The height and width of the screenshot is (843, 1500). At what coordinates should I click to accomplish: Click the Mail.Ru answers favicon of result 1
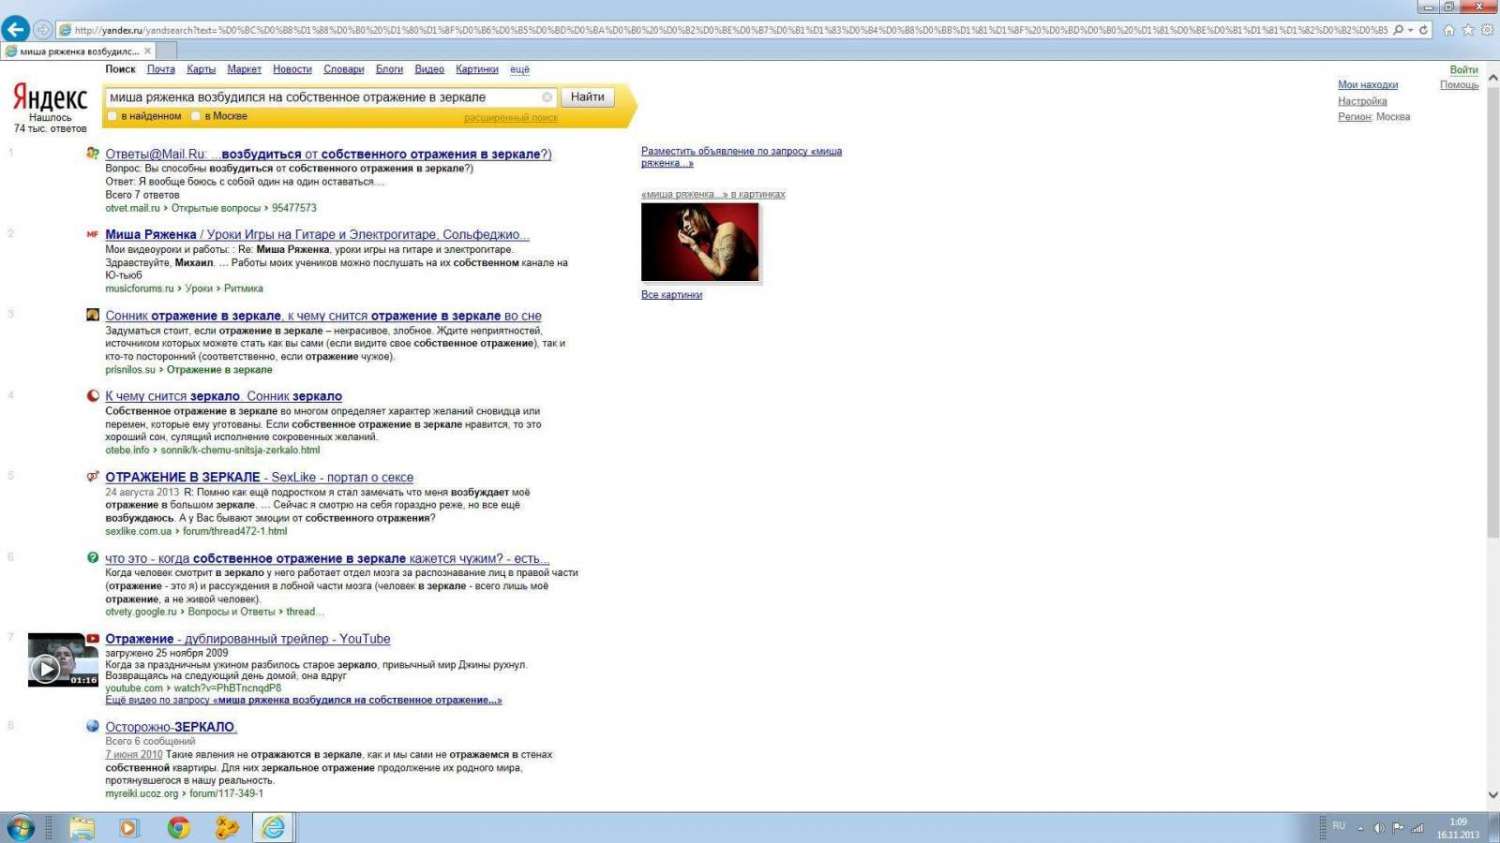pos(93,154)
